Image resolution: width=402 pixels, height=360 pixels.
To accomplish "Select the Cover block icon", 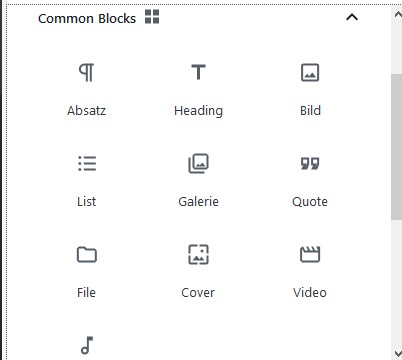I will coord(198,254).
